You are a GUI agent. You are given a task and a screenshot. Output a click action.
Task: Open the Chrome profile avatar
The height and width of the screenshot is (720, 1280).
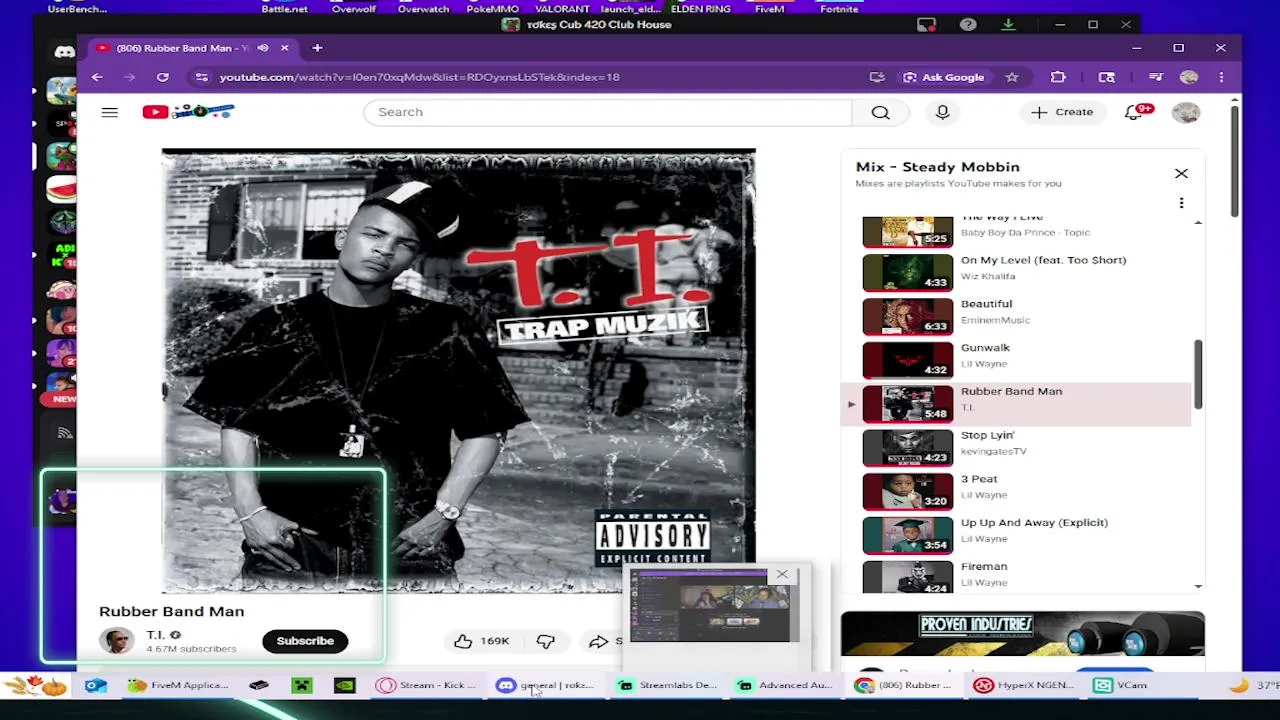[1189, 77]
